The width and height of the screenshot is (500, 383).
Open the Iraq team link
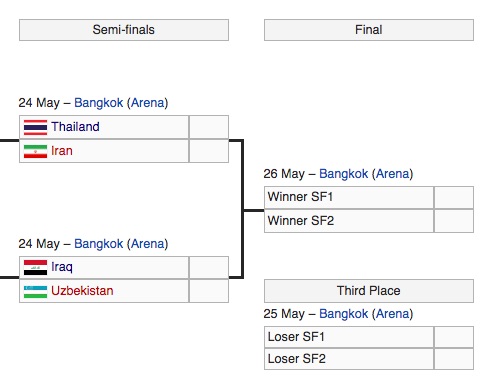[x=62, y=267]
